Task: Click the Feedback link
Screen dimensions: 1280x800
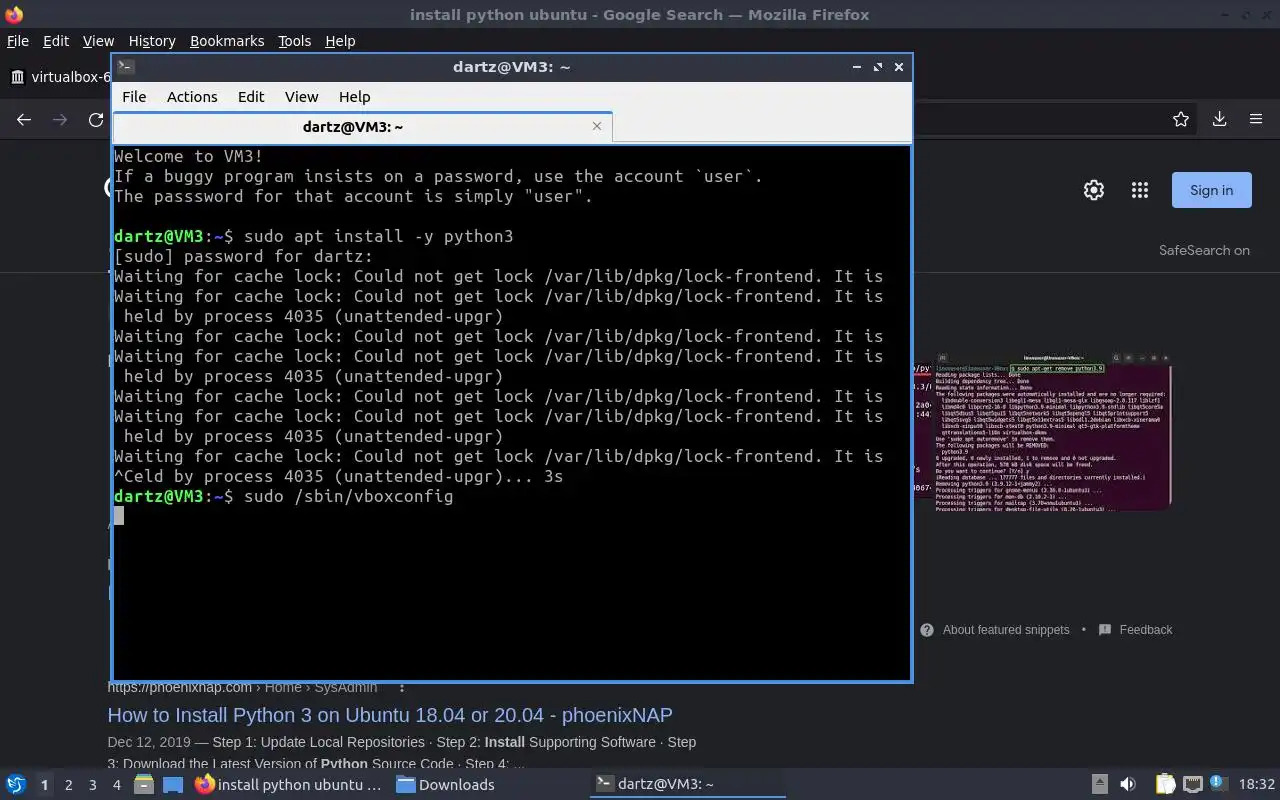Action: 1146,630
